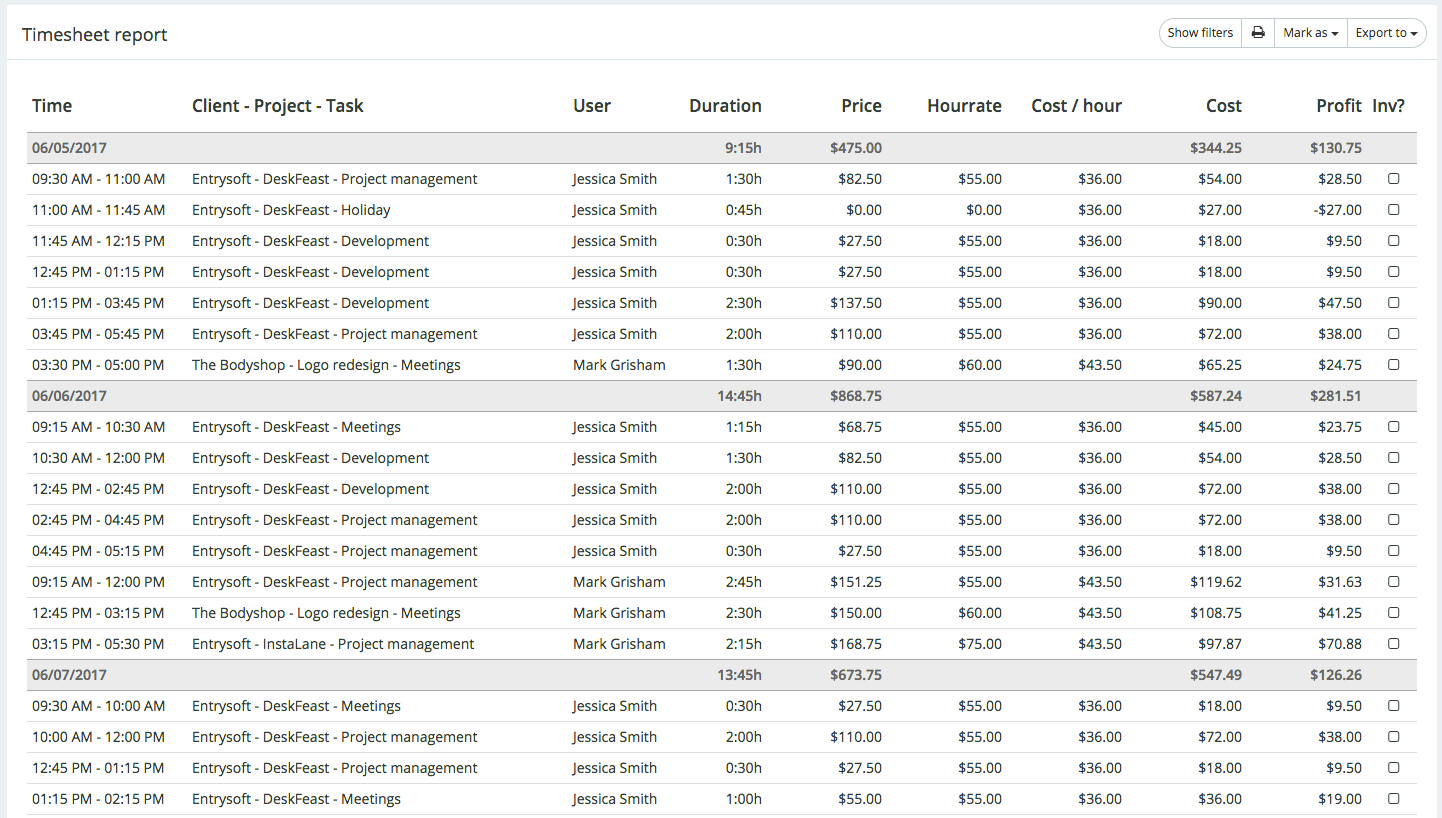Click the print icon button

(x=1258, y=33)
